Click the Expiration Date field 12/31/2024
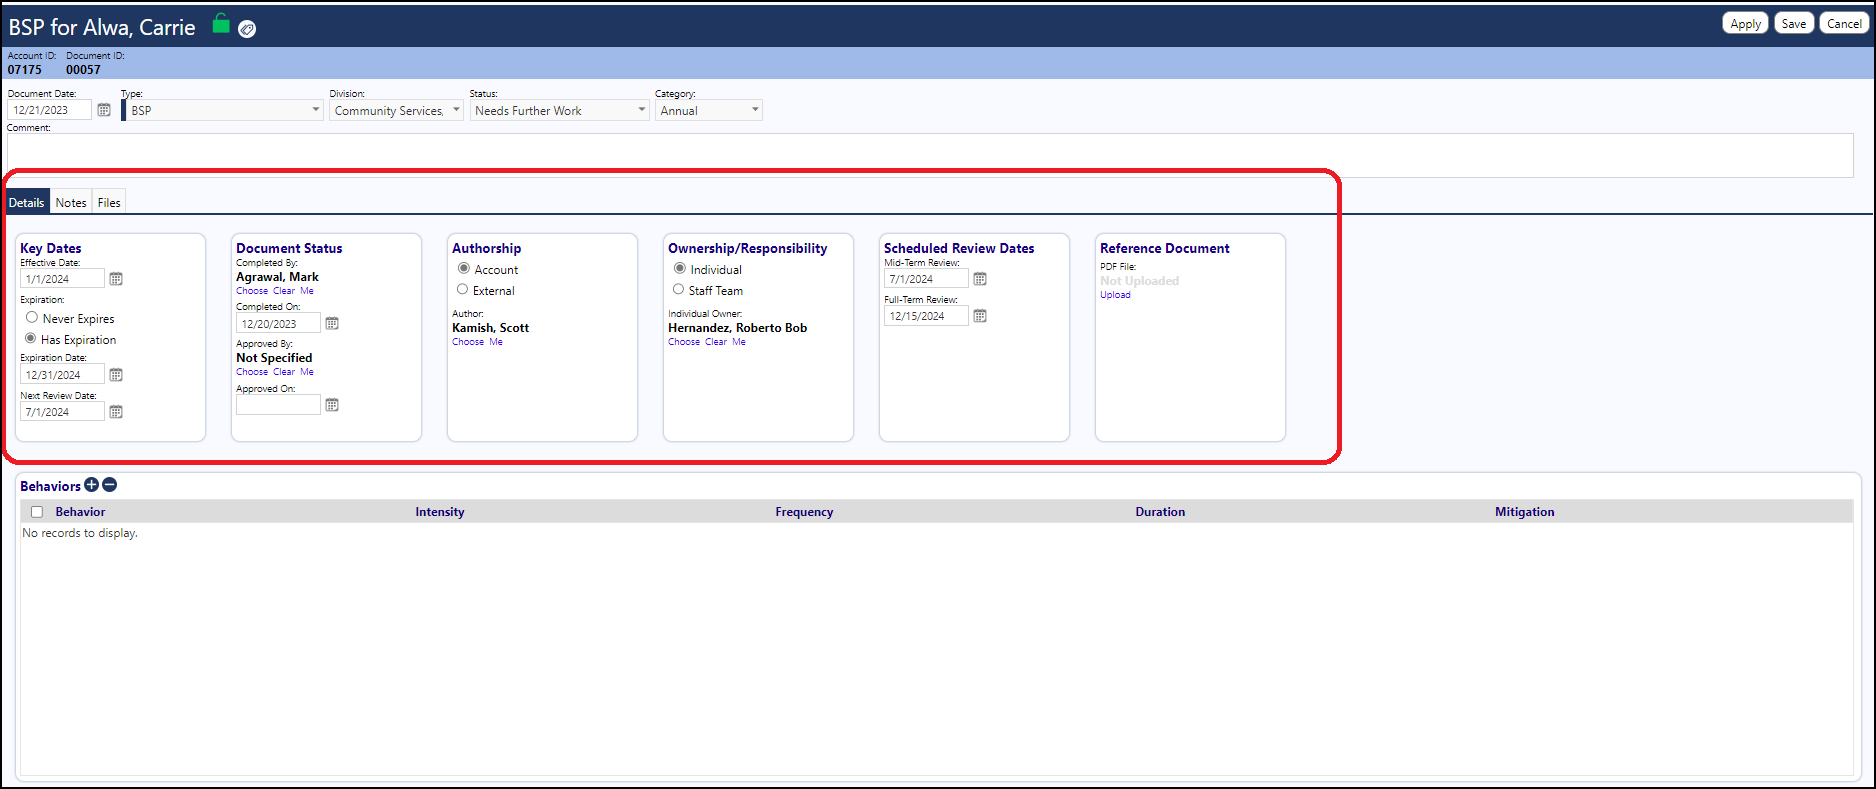Screen dimensions: 1876x789 pyautogui.click(x=62, y=375)
